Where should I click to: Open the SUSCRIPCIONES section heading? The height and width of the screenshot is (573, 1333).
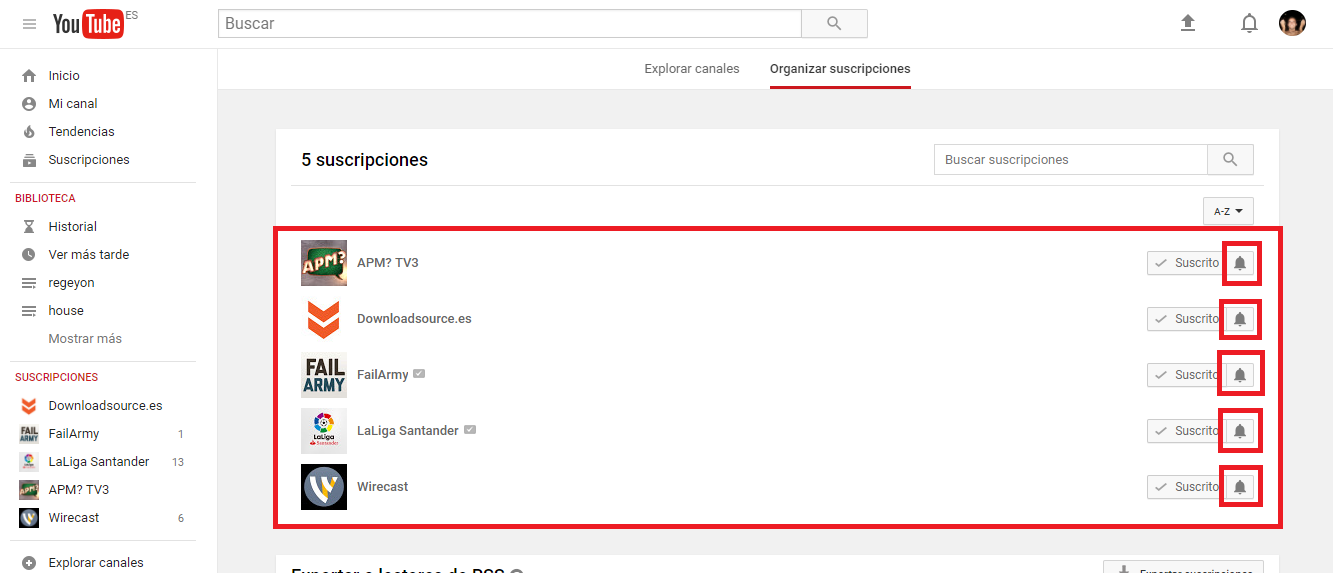tap(56, 377)
